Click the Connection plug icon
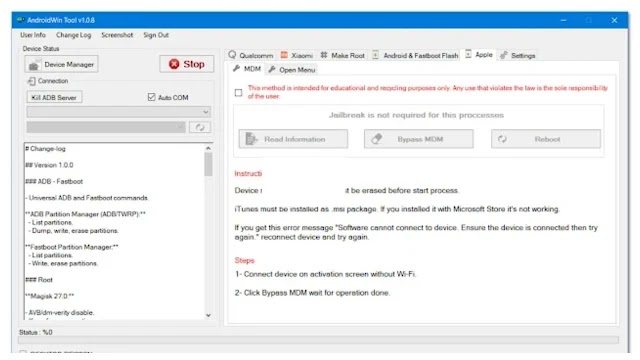 [x=31, y=81]
